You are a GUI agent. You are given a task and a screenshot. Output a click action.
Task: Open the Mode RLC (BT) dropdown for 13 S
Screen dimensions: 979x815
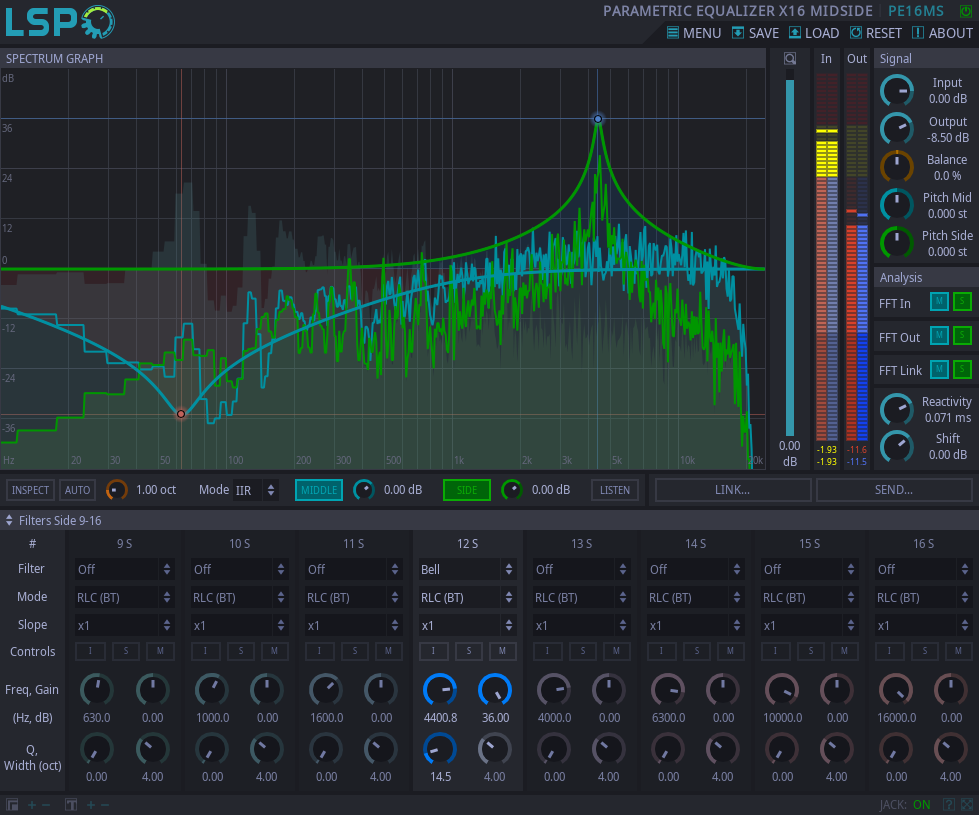581,598
